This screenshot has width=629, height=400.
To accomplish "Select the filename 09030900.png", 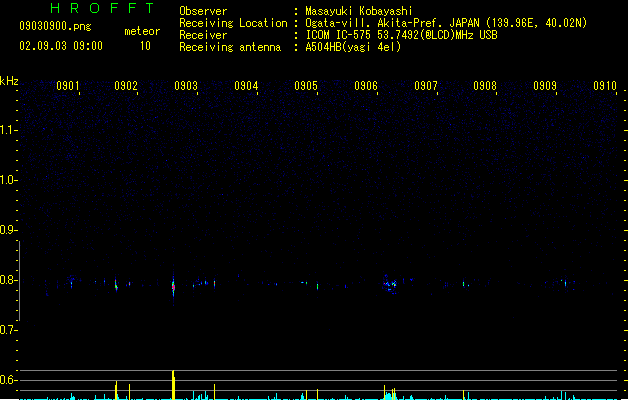I will [x=55, y=27].
